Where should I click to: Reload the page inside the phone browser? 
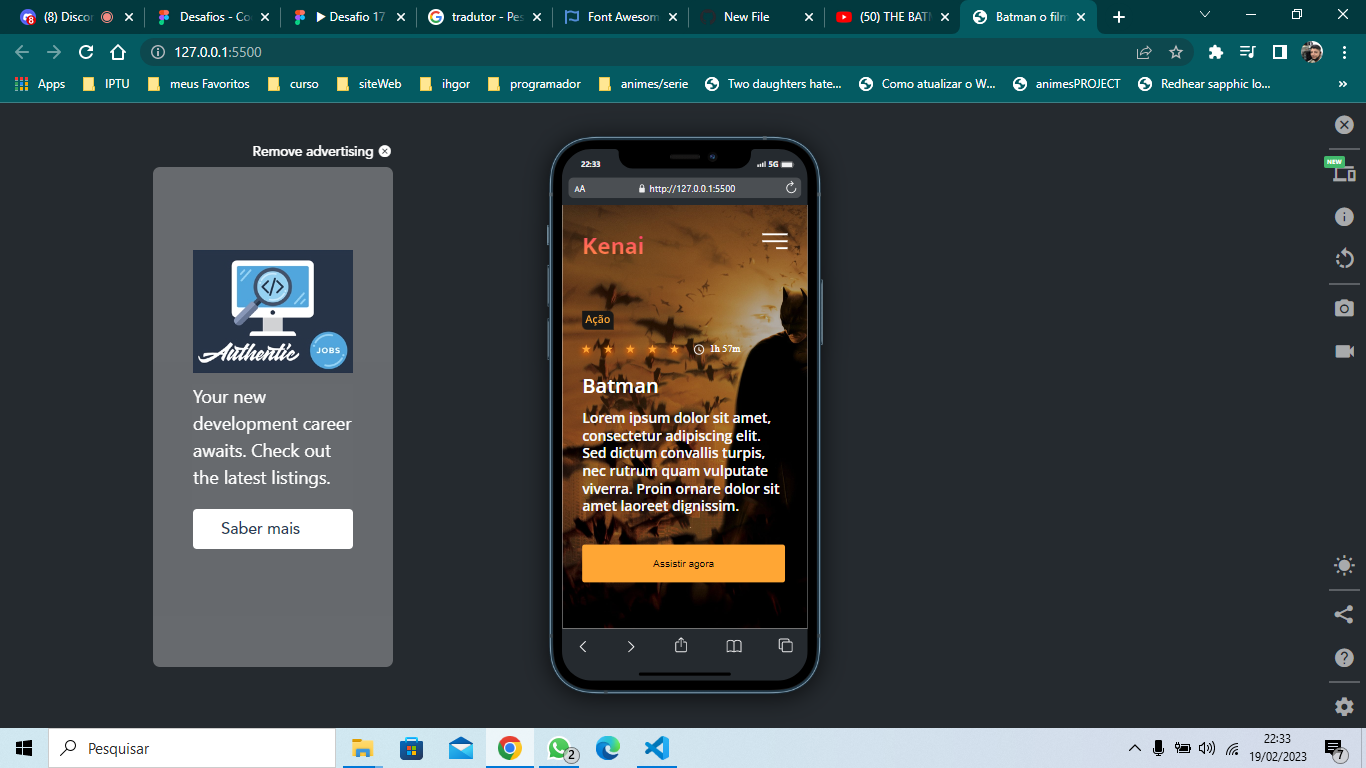[789, 187]
